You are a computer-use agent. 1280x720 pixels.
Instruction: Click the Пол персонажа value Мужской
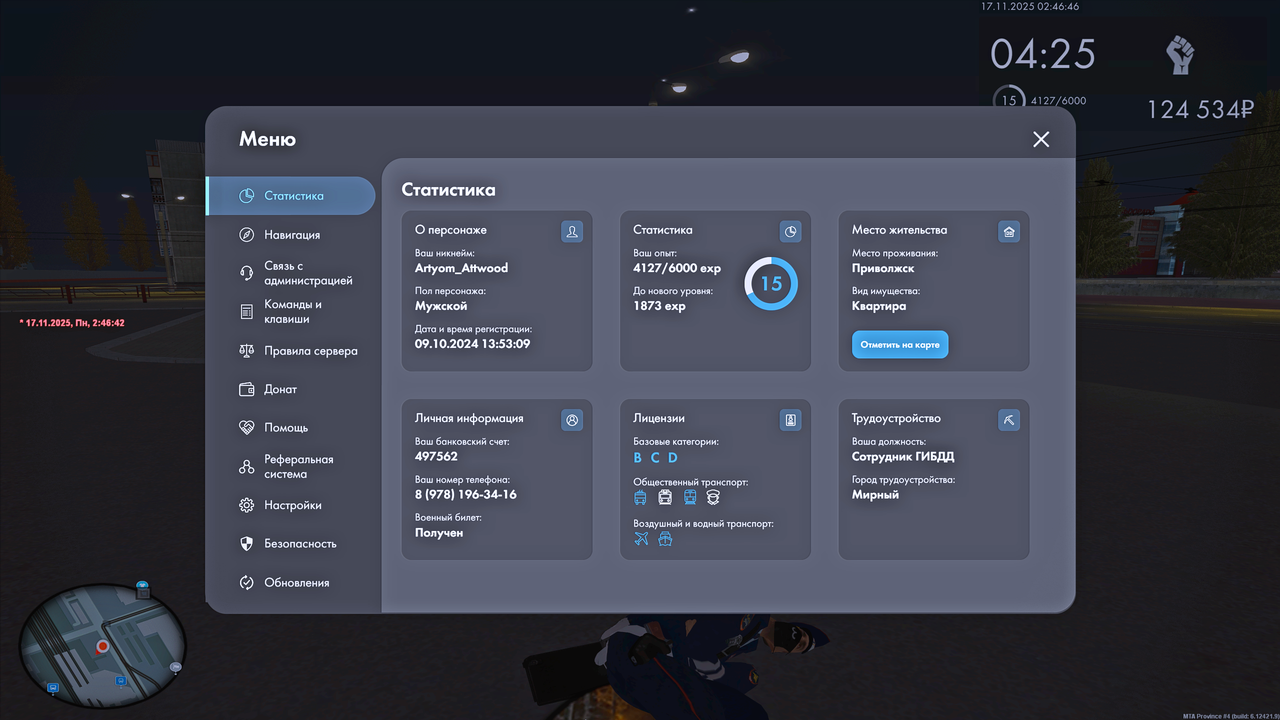[442, 306]
